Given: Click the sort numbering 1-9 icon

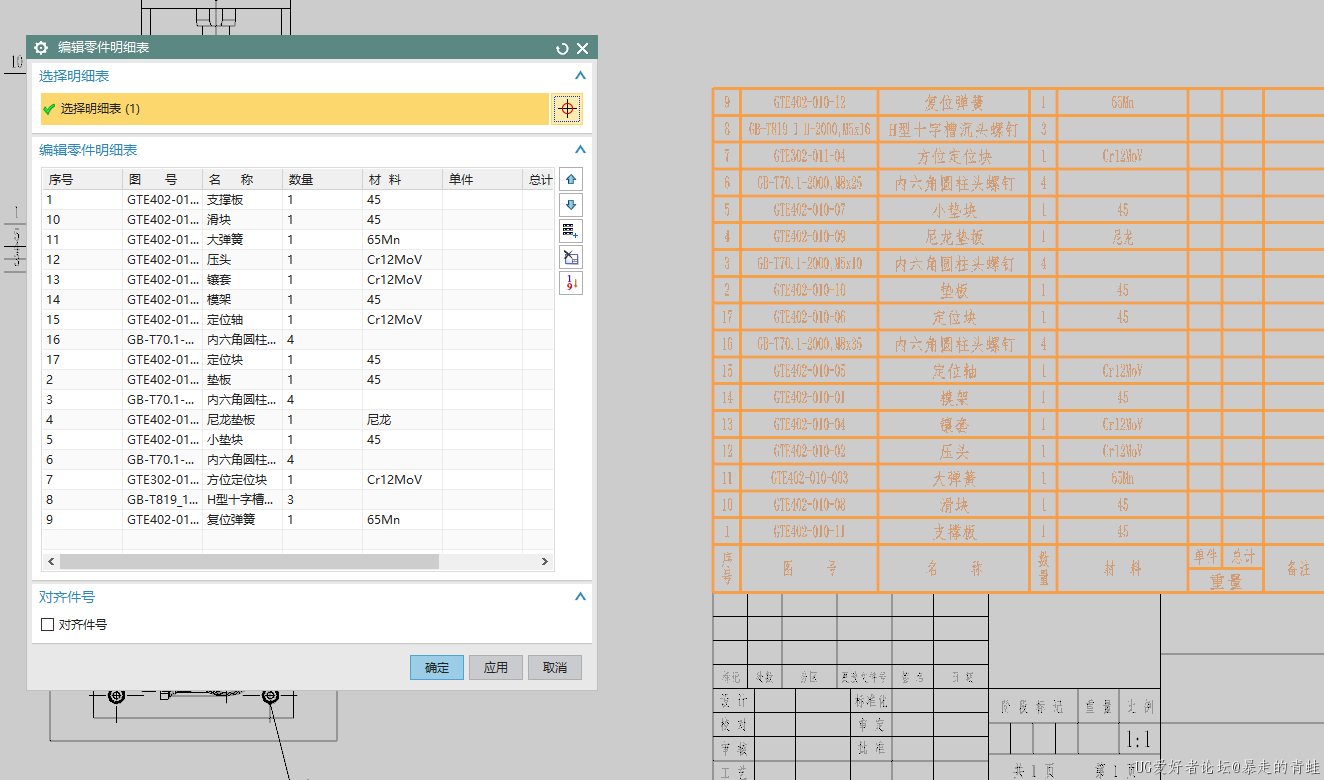Looking at the screenshot, I should 571,283.
